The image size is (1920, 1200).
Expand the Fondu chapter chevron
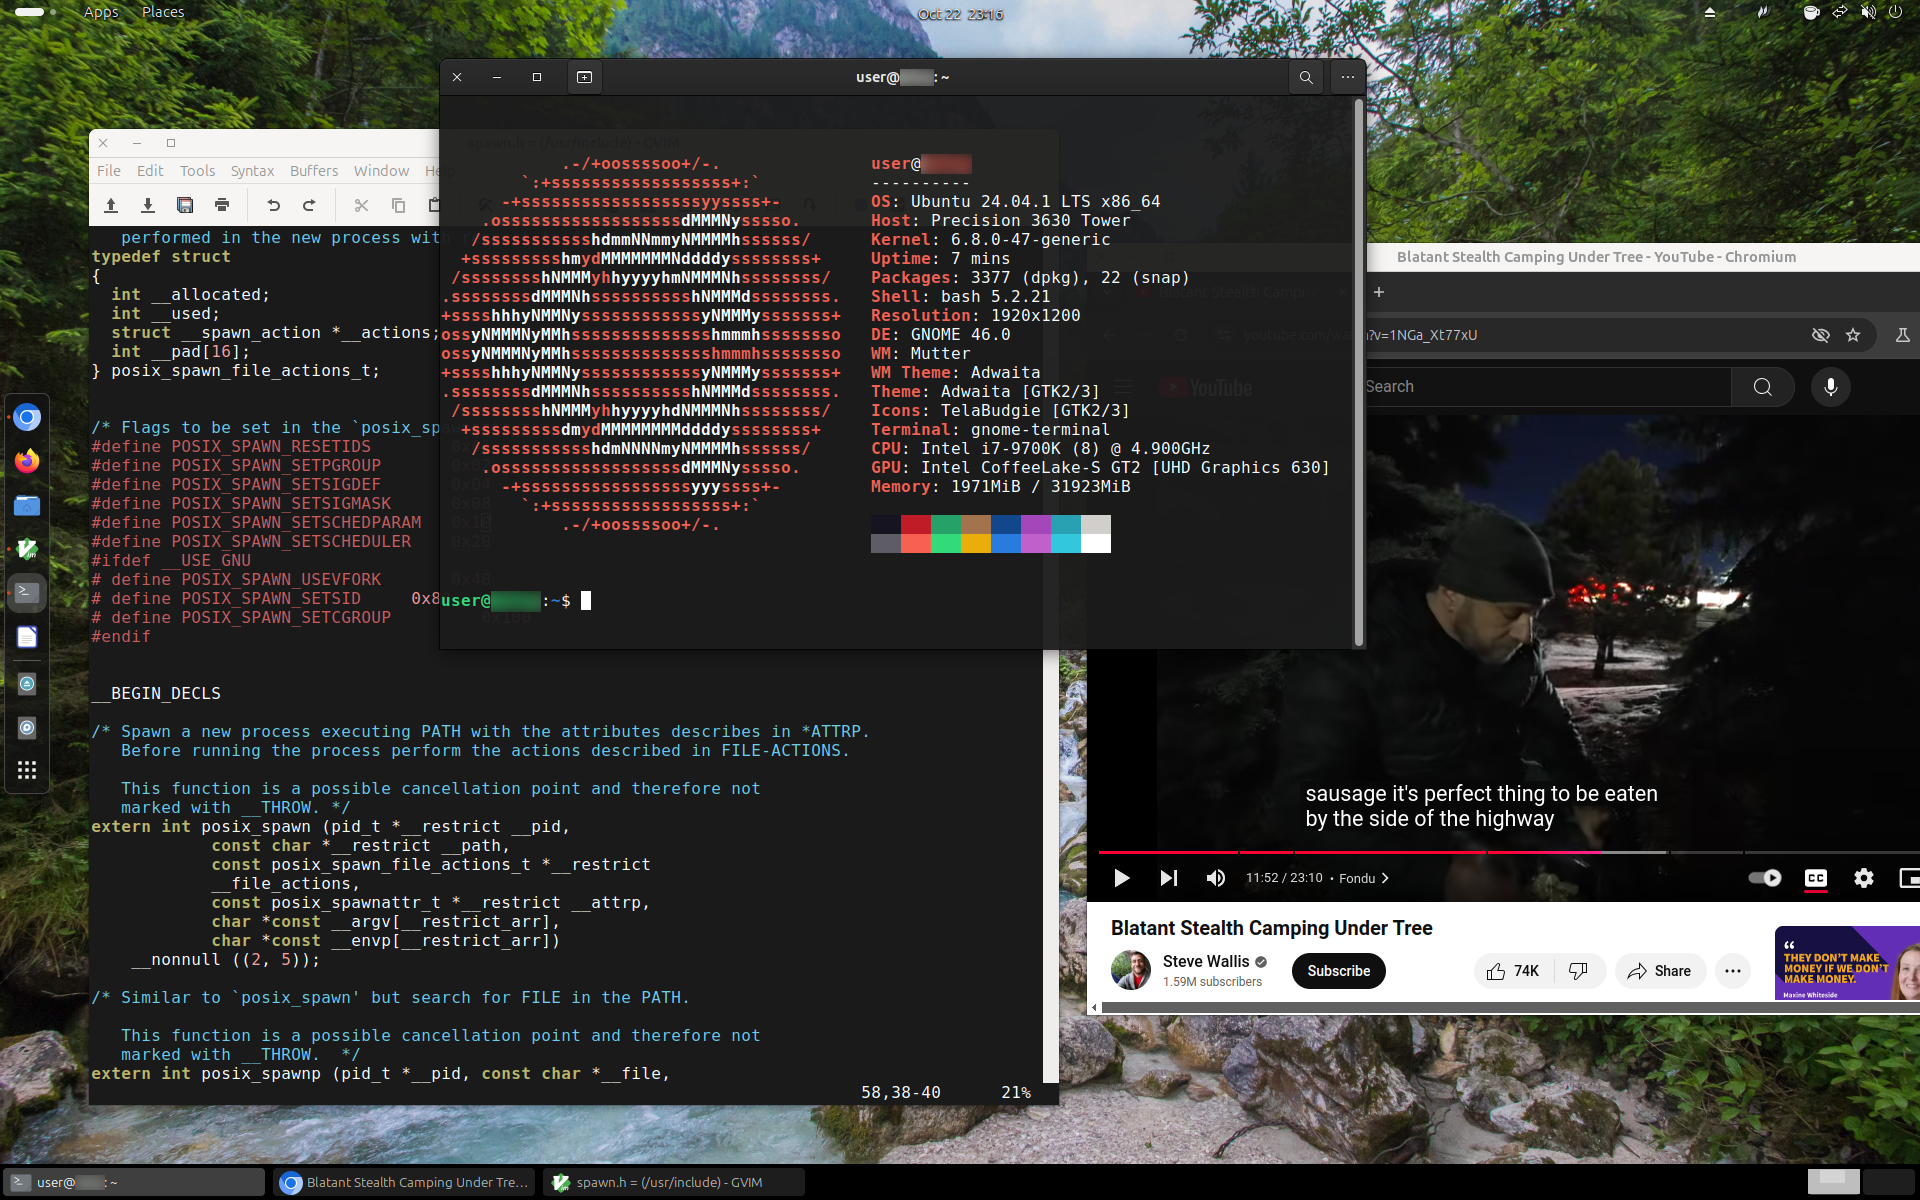1385,878
